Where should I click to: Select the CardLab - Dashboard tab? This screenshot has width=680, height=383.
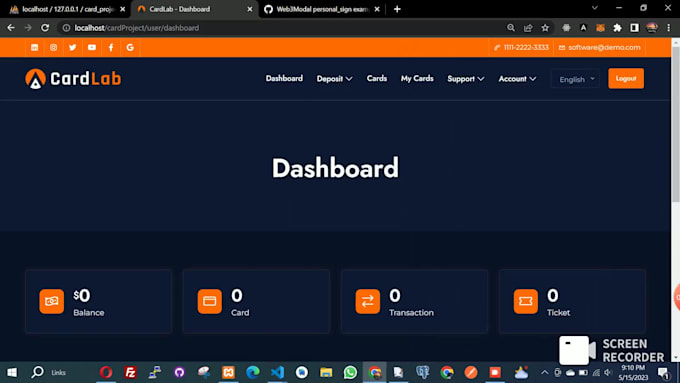coord(193,9)
